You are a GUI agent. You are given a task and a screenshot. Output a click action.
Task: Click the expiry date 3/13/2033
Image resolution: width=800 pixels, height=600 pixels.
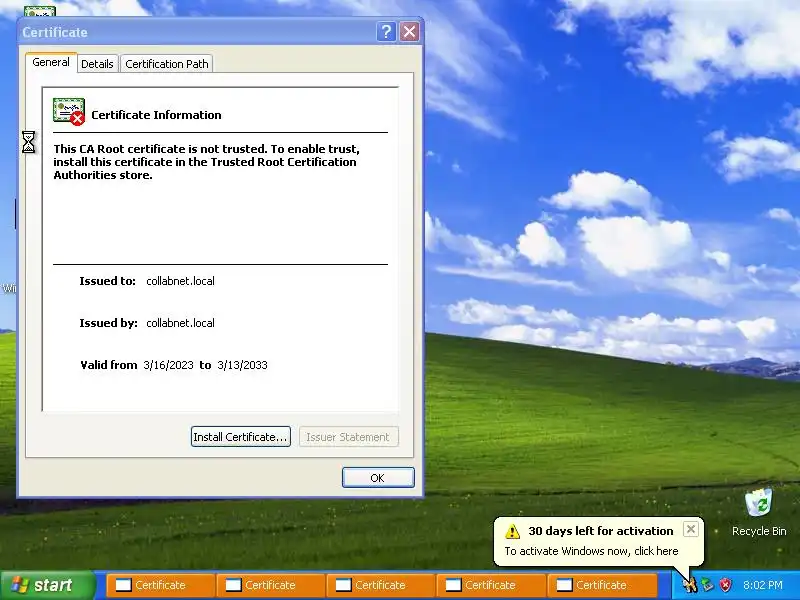(x=242, y=365)
